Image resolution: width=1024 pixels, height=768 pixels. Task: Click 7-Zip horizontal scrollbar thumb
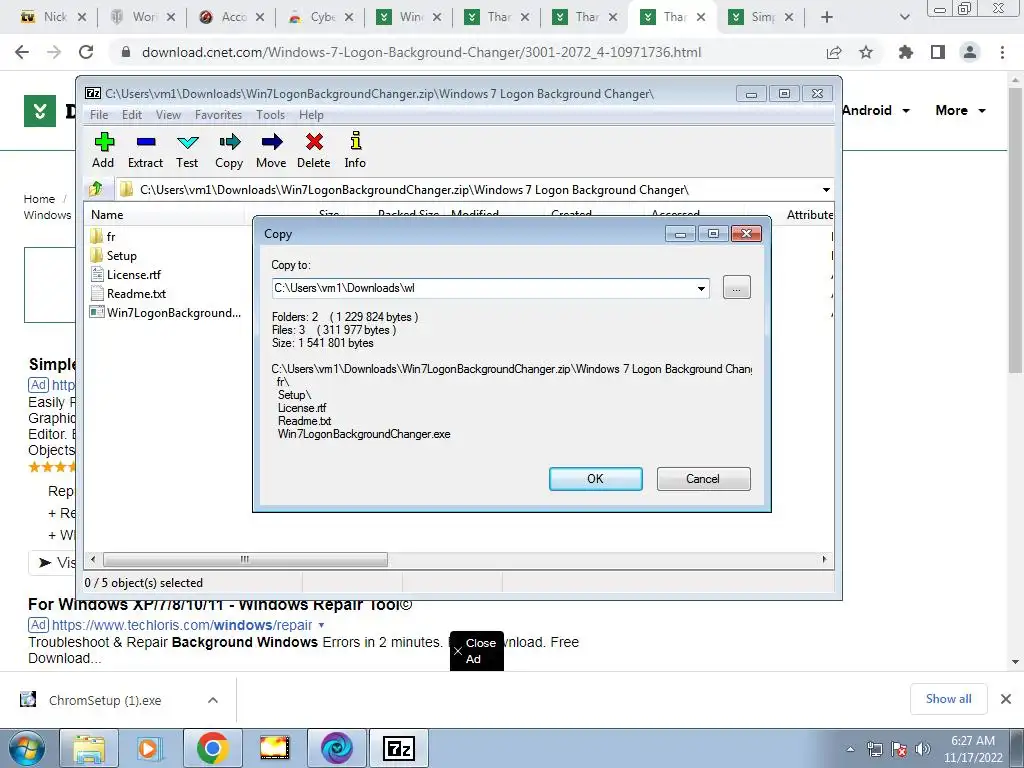(x=245, y=559)
